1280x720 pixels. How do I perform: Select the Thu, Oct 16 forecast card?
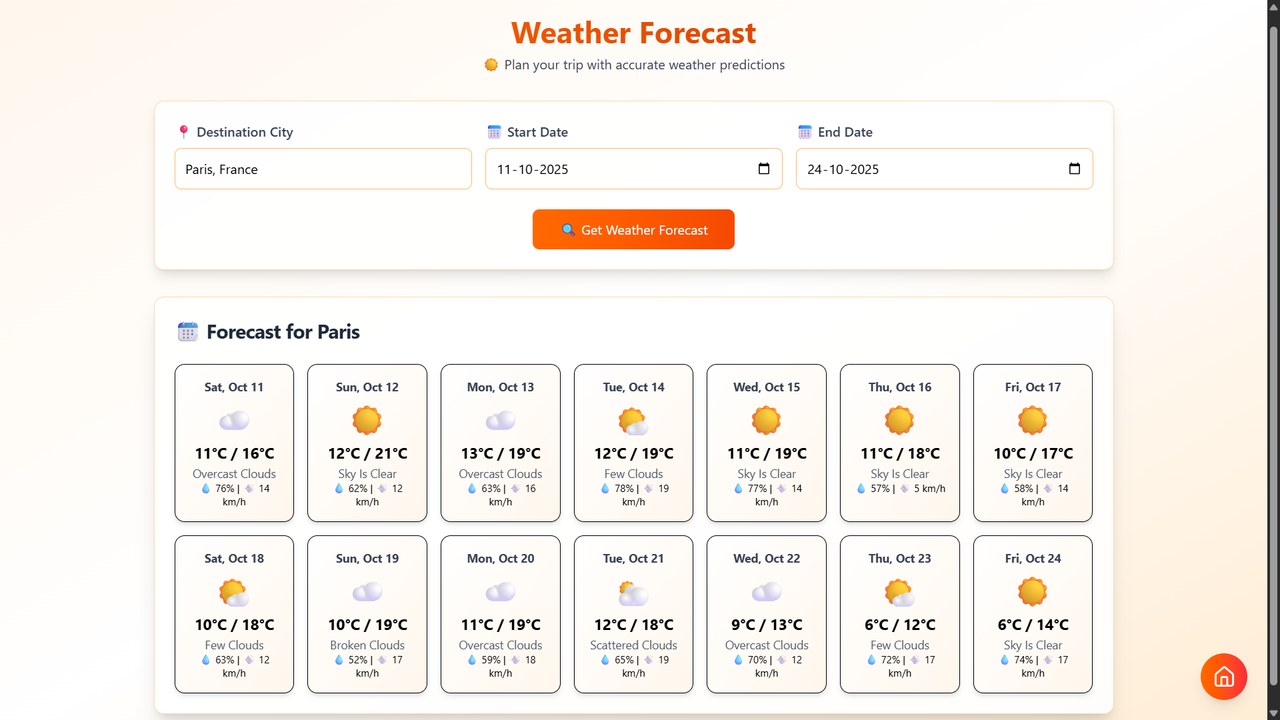pyautogui.click(x=900, y=443)
